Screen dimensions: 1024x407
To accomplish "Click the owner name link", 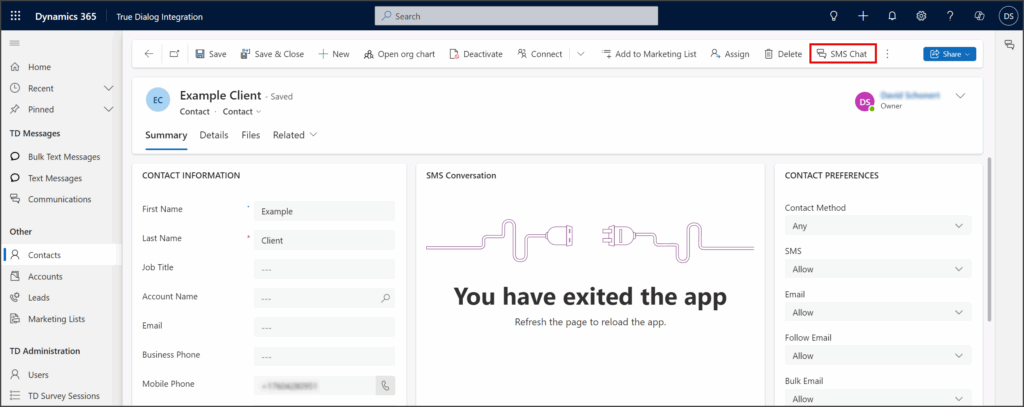I will (910, 95).
